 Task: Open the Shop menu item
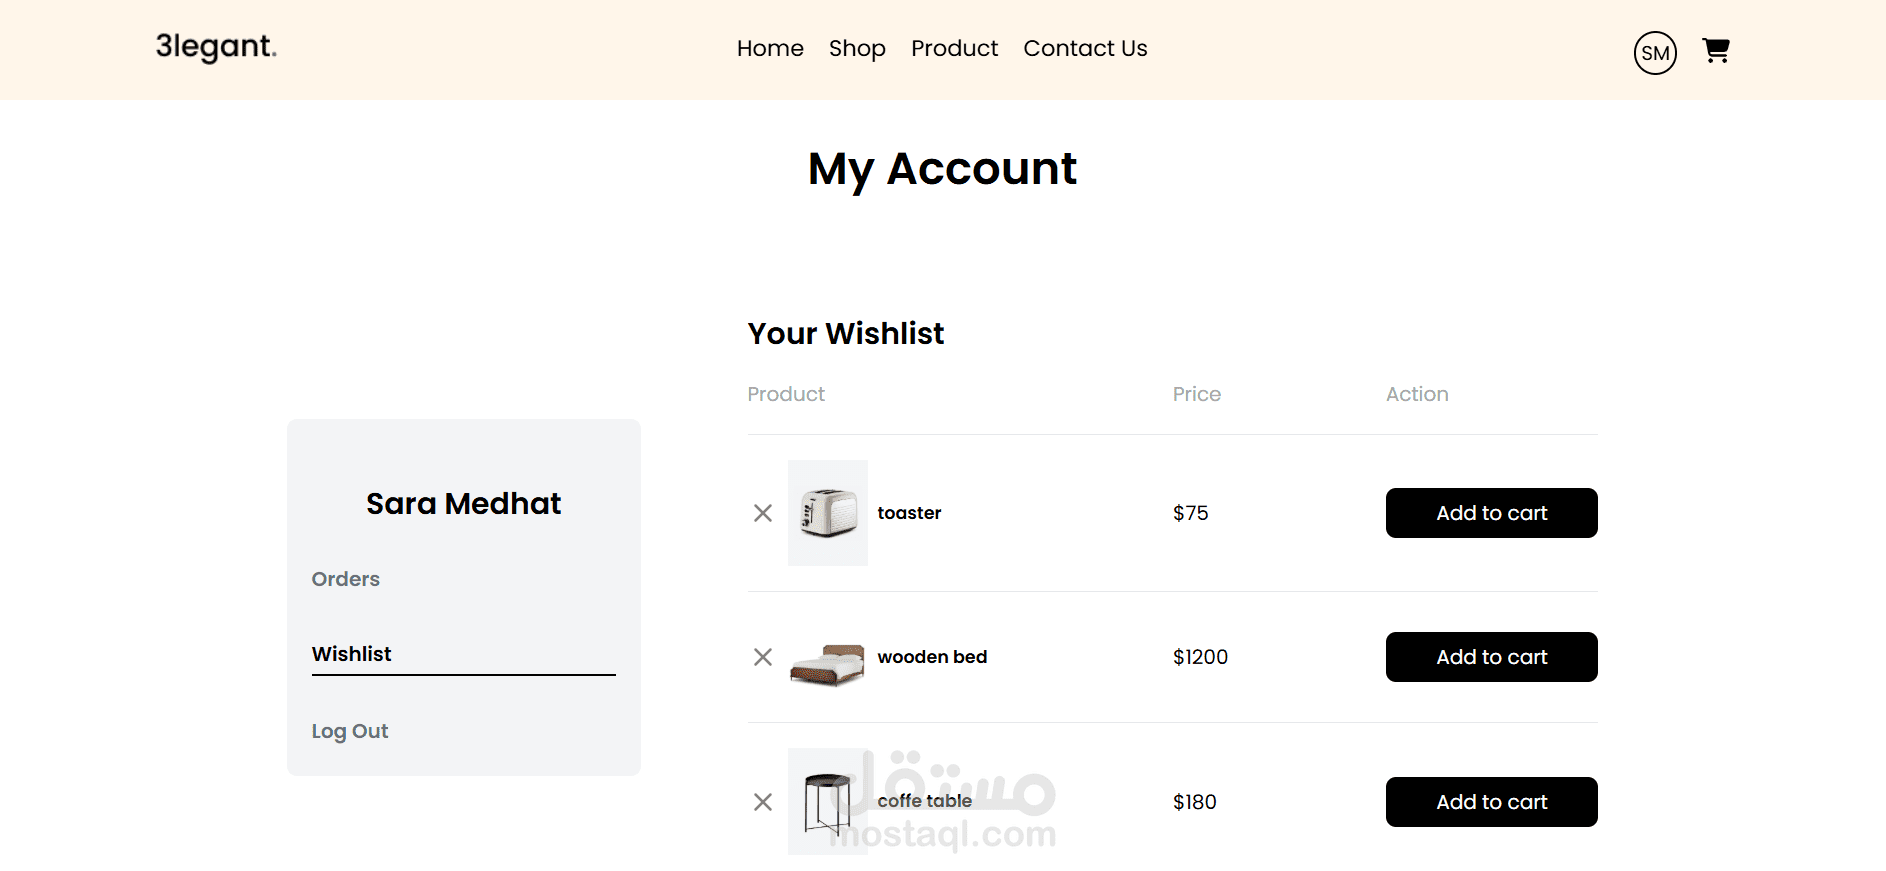(x=857, y=48)
